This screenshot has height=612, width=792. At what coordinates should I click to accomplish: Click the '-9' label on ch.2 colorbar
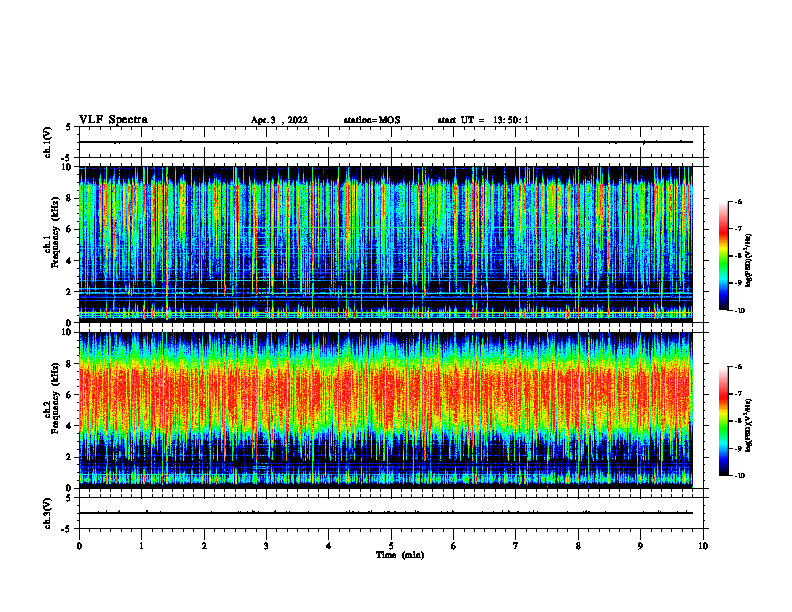click(739, 448)
